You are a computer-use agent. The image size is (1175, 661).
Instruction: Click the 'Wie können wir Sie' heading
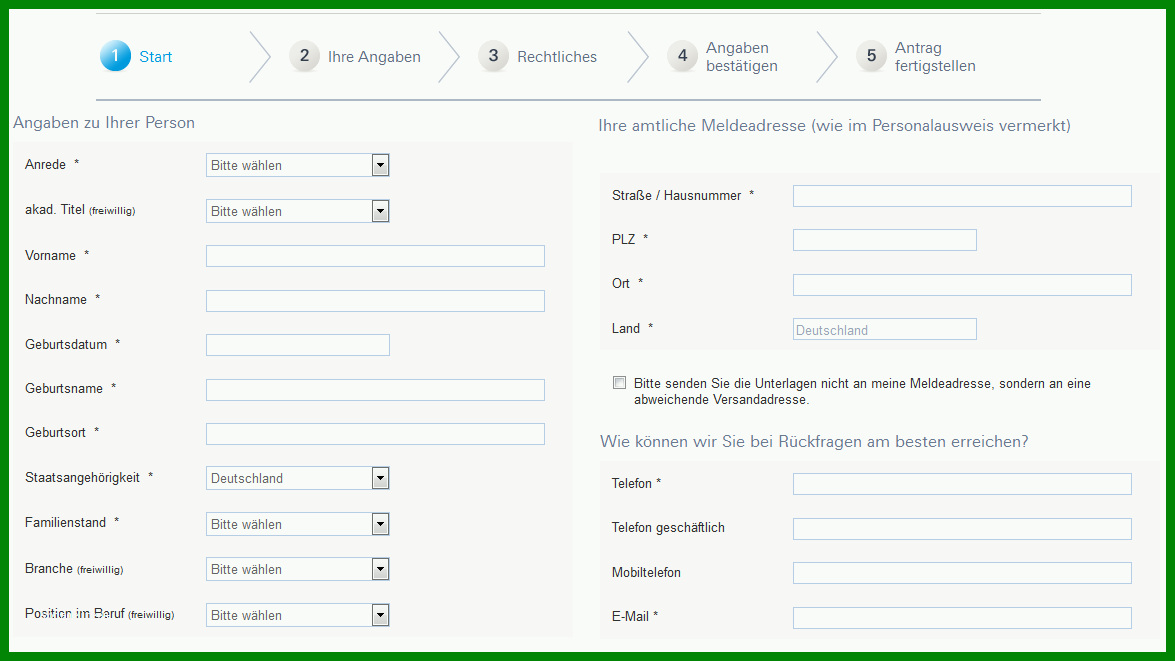[814, 441]
